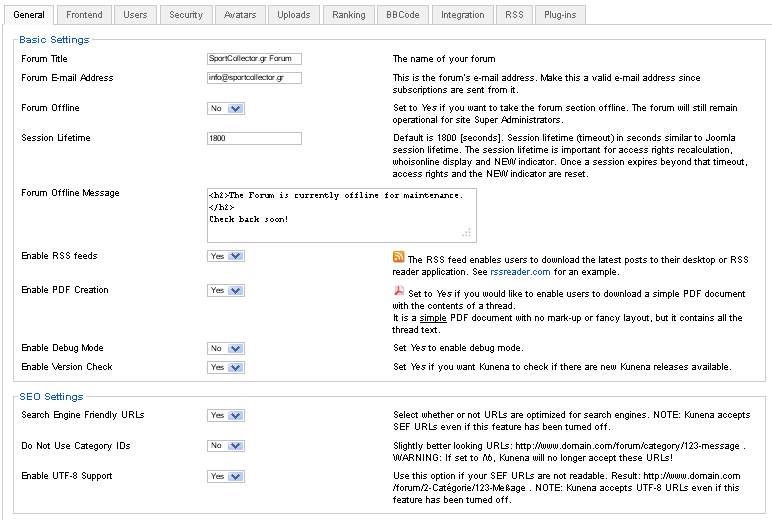772x520 pixels.
Task: Switch to the Frontend tab
Action: click(84, 15)
